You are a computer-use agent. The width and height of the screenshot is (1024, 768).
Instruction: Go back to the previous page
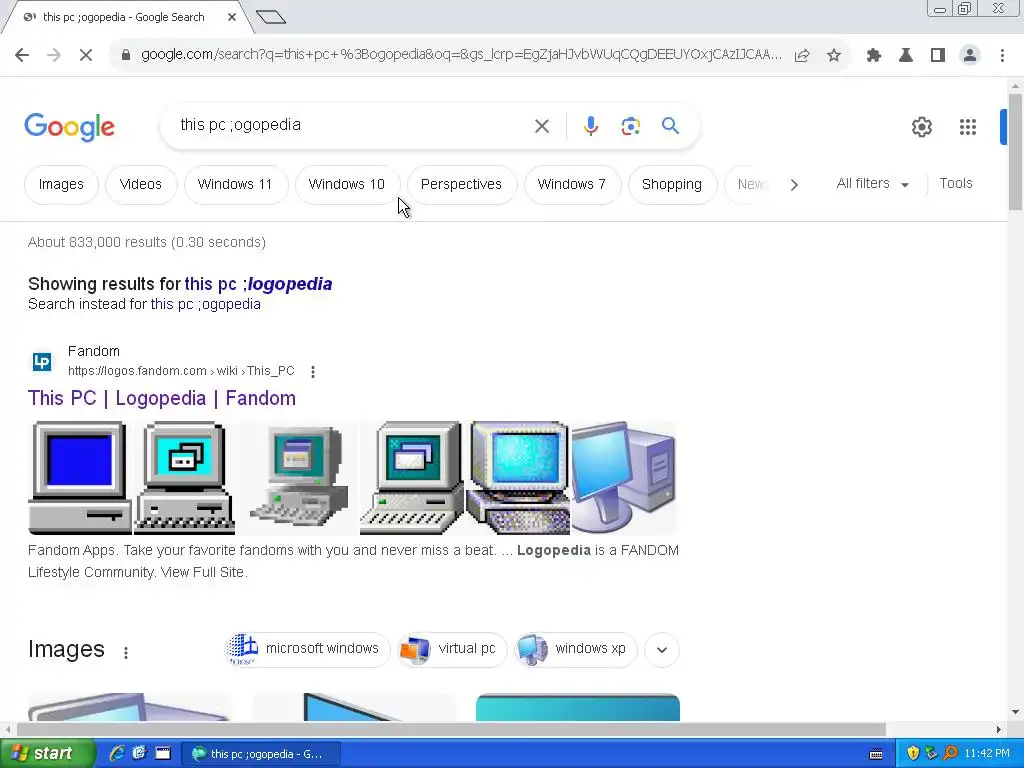[x=22, y=55]
